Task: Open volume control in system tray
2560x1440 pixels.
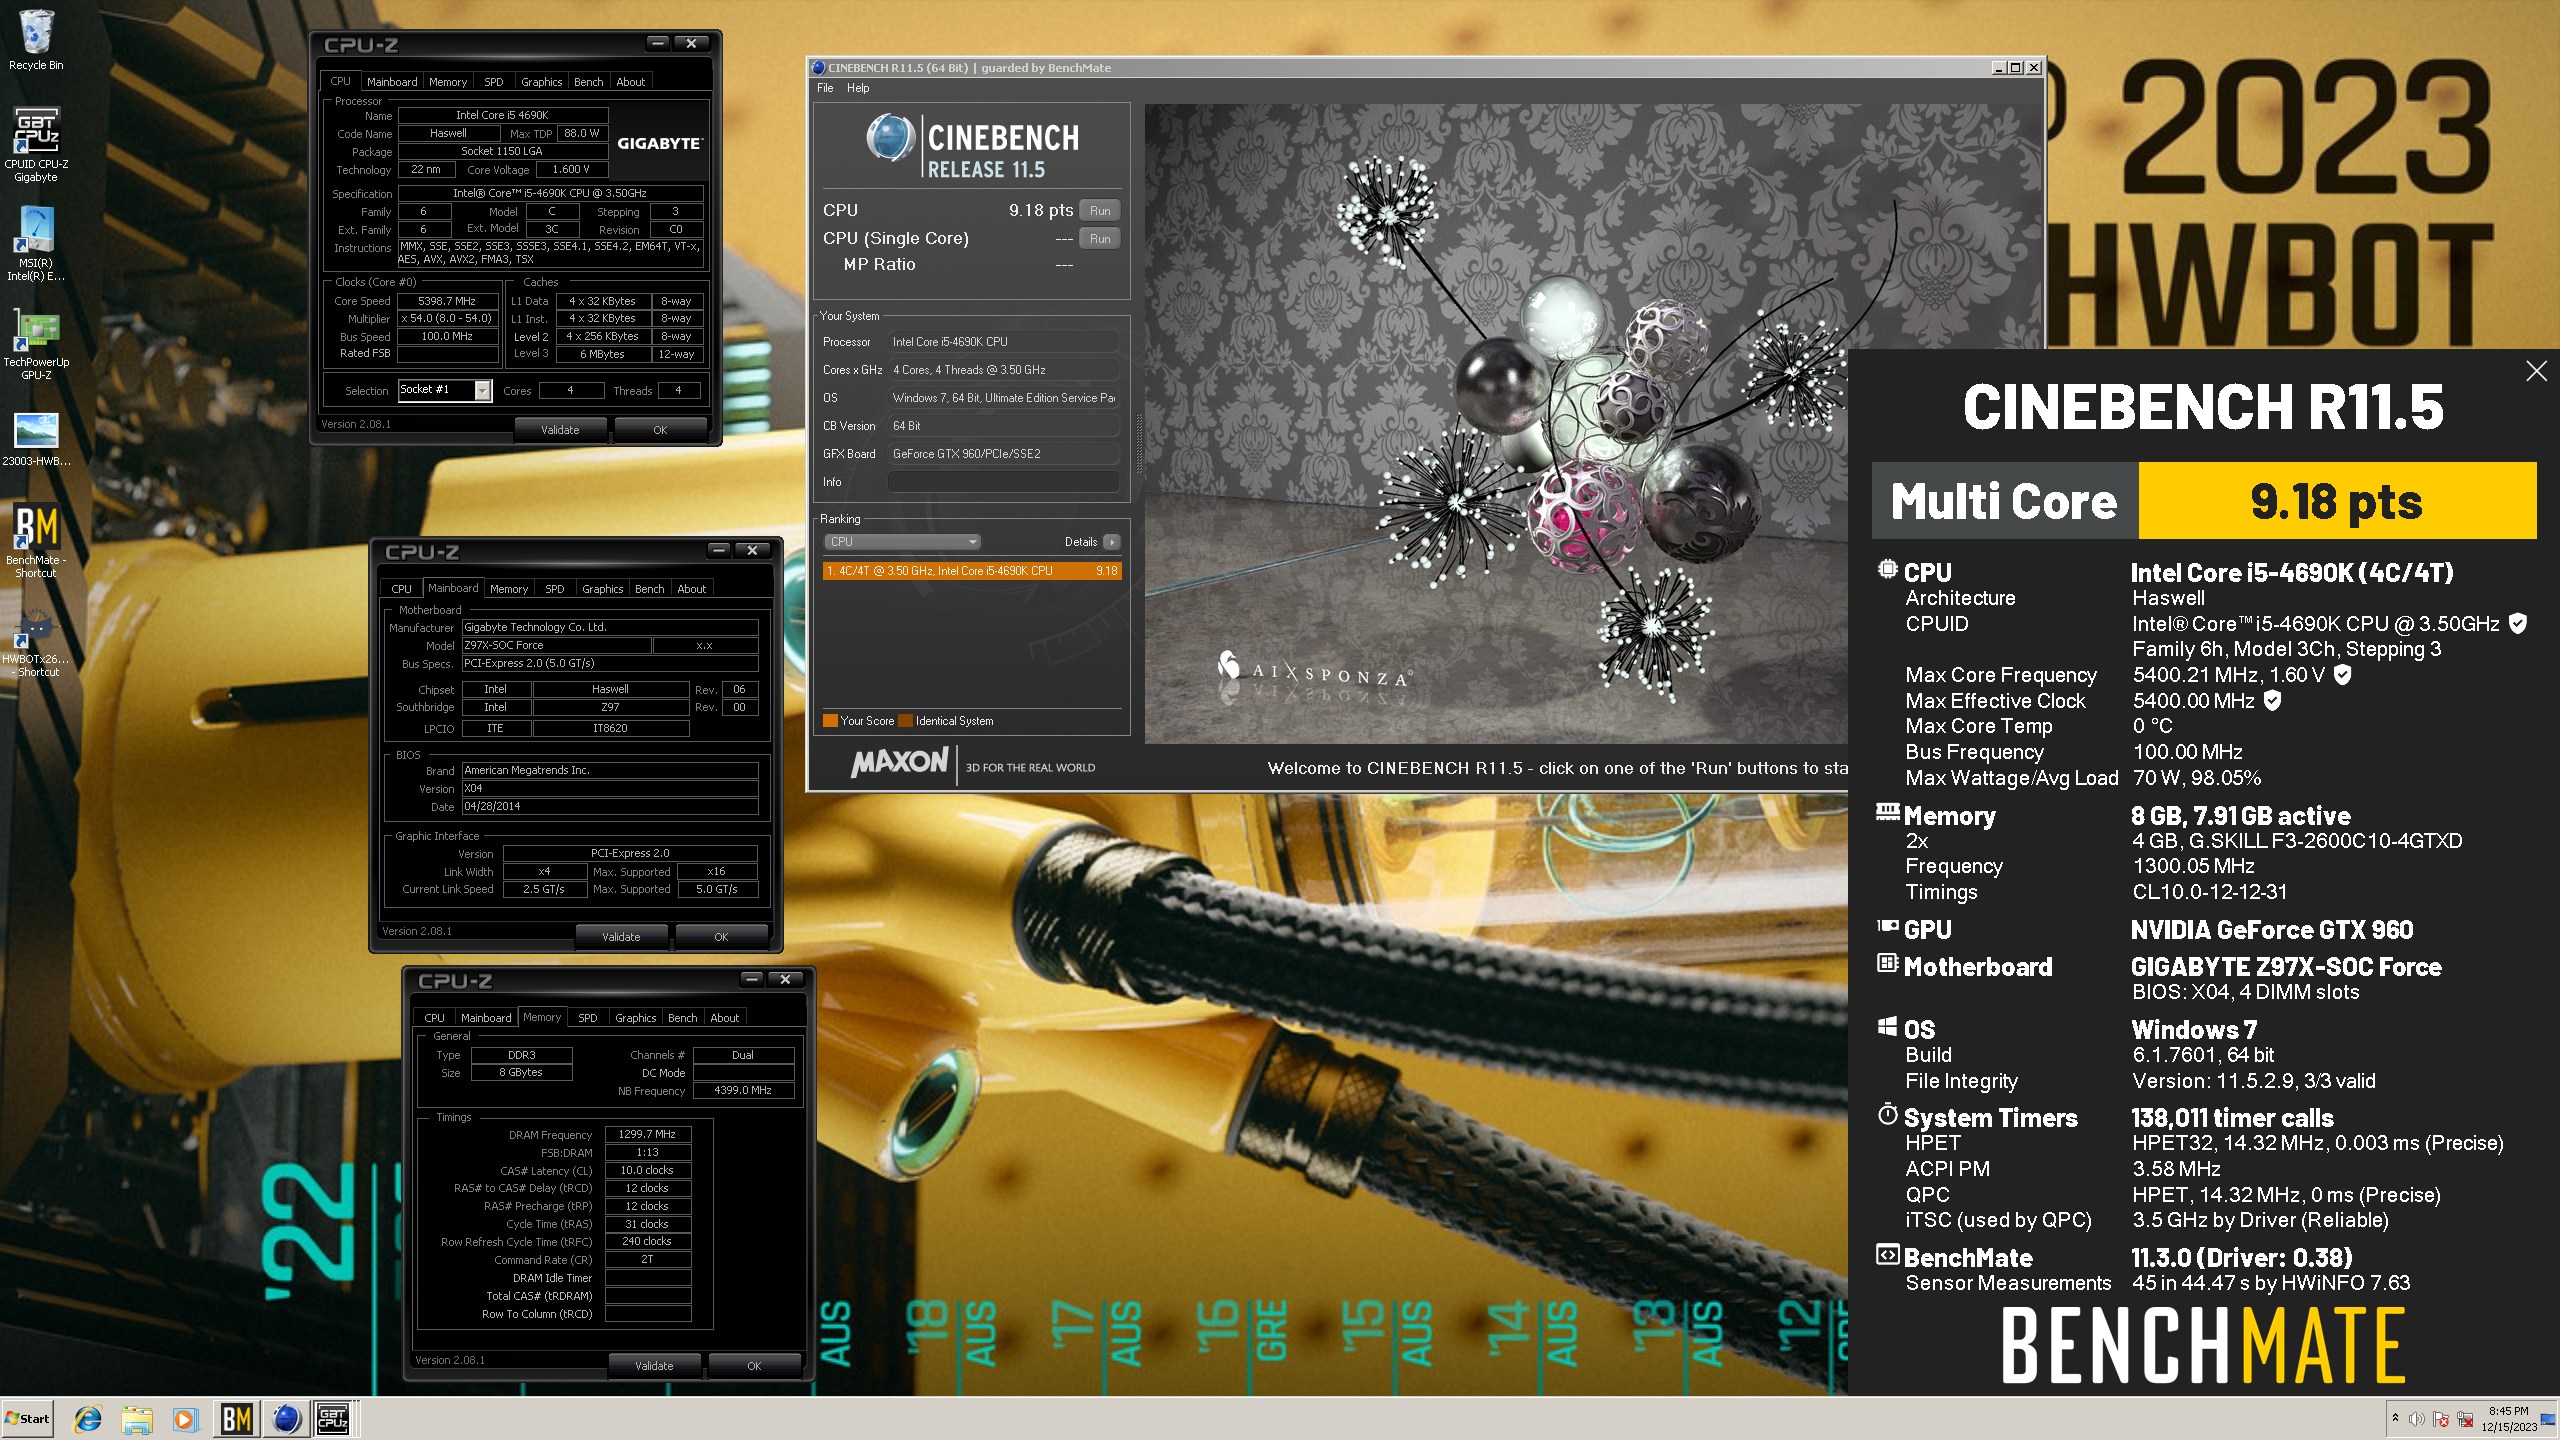Action: coord(2416,1419)
